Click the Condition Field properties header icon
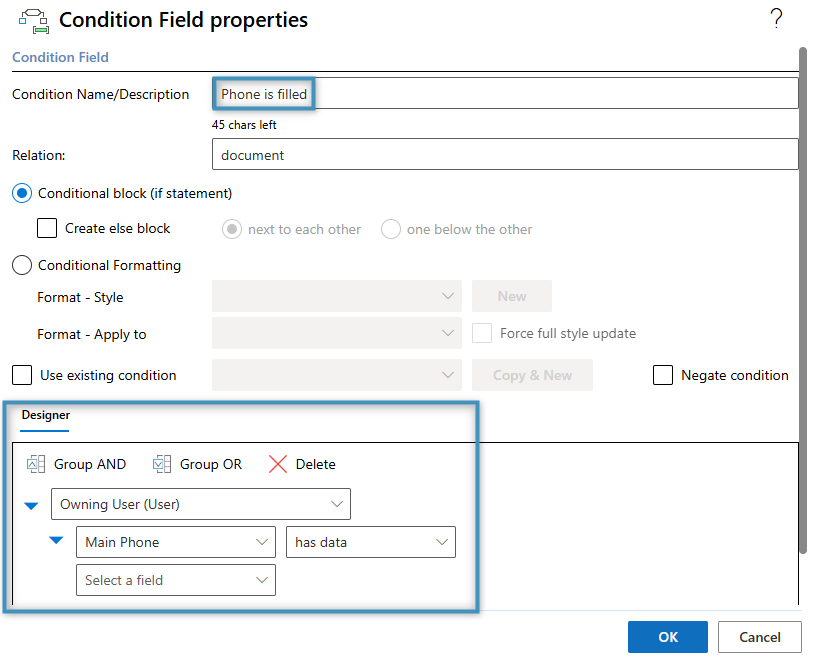816x658 pixels. pos(33,21)
